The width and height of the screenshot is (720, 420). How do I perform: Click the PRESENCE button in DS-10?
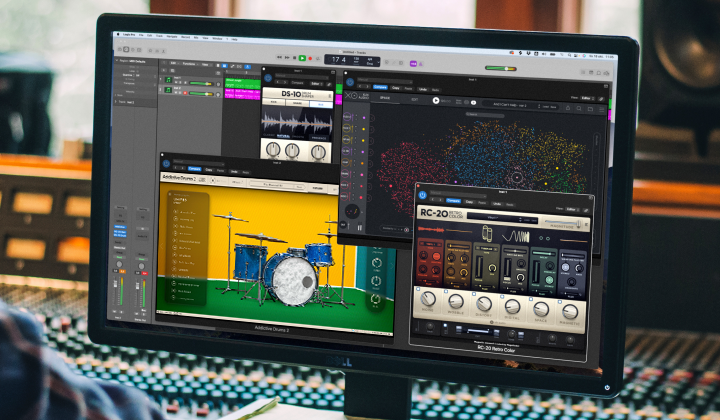pyautogui.click(x=319, y=138)
